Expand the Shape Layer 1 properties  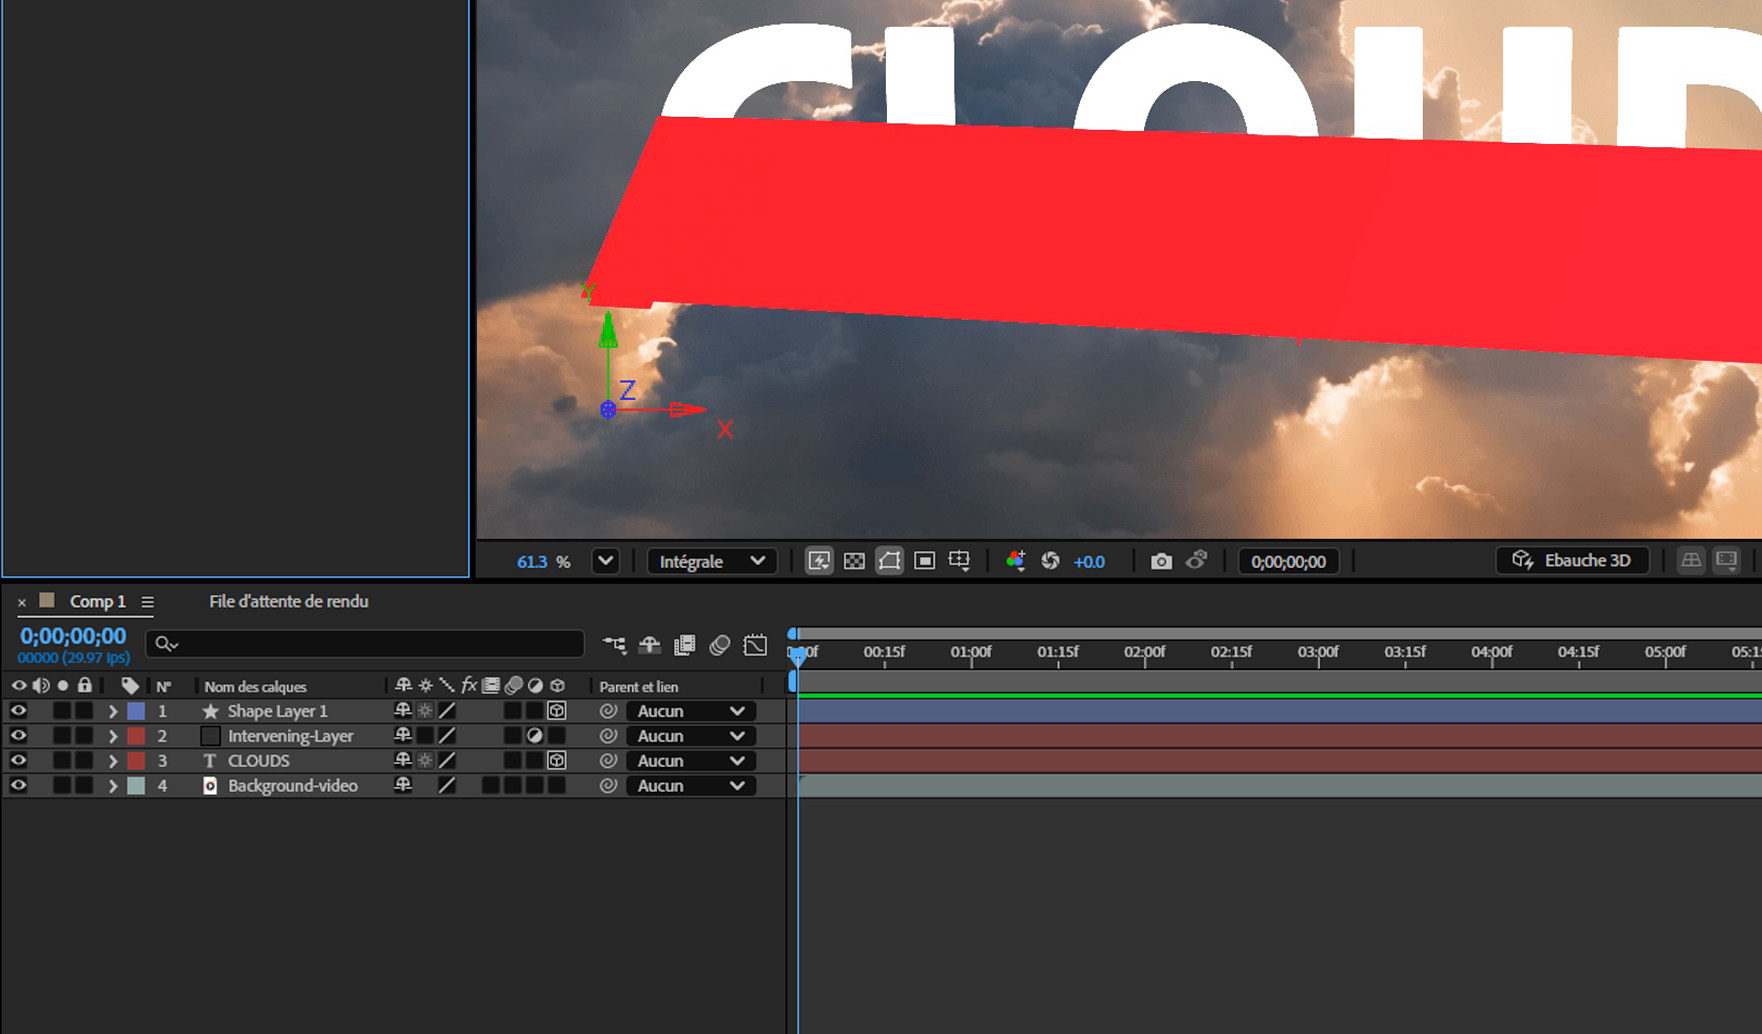[x=113, y=710]
